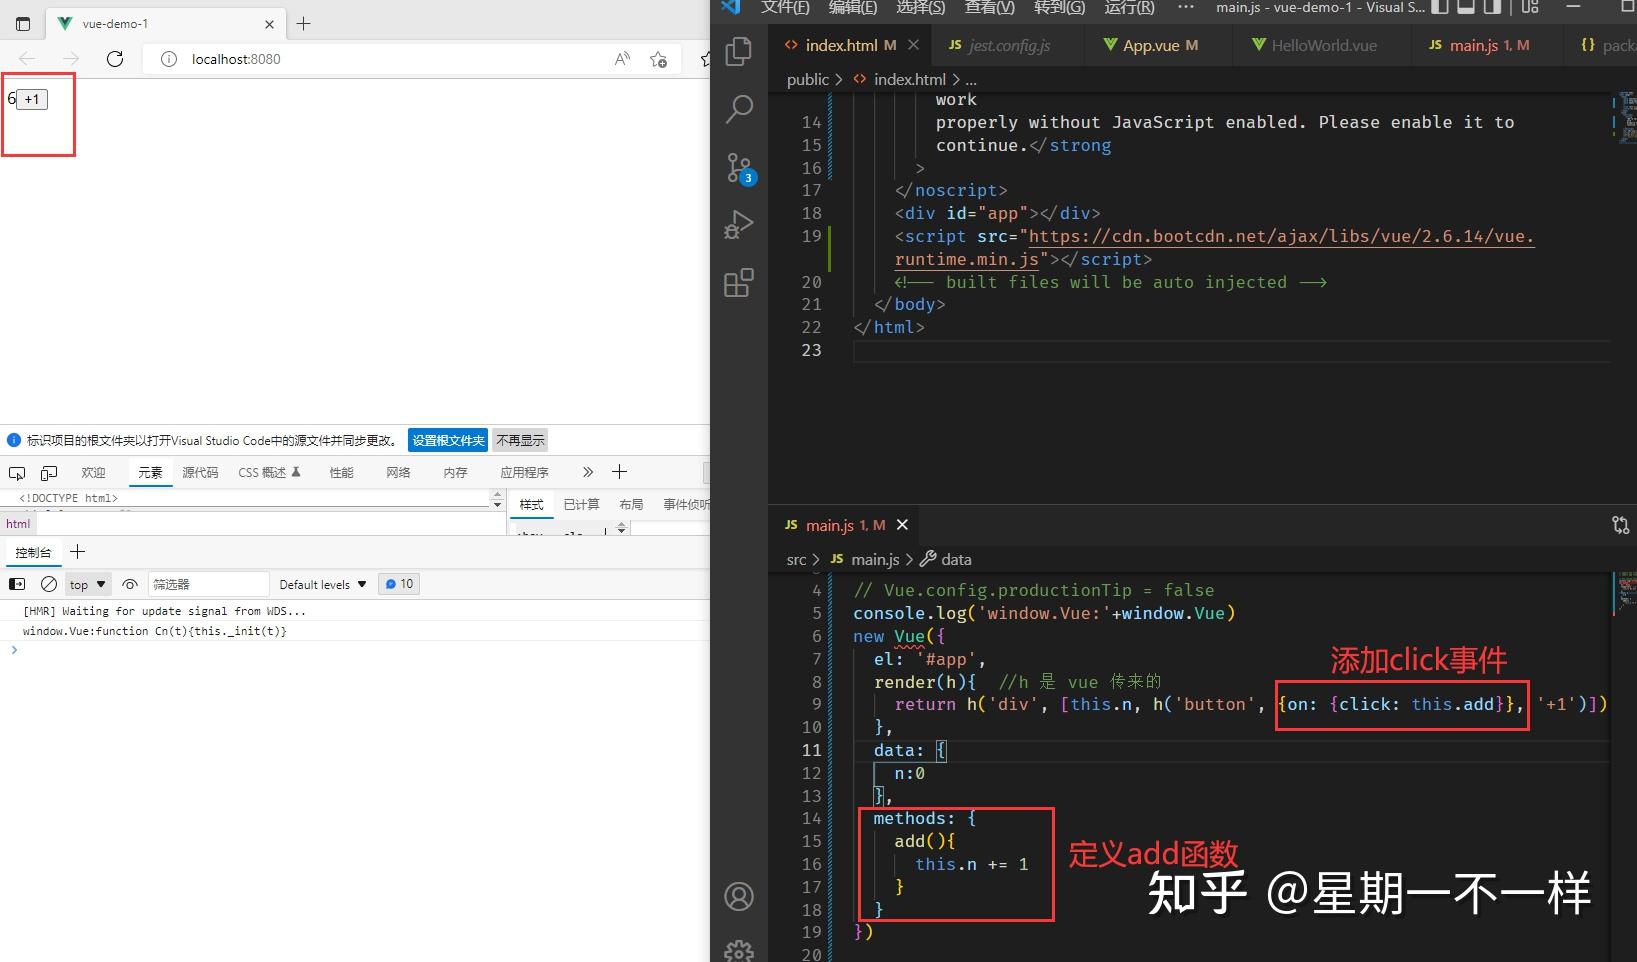This screenshot has height=962, width=1637.
Task: Open the 已计算 styles pane tab
Action: click(x=581, y=505)
